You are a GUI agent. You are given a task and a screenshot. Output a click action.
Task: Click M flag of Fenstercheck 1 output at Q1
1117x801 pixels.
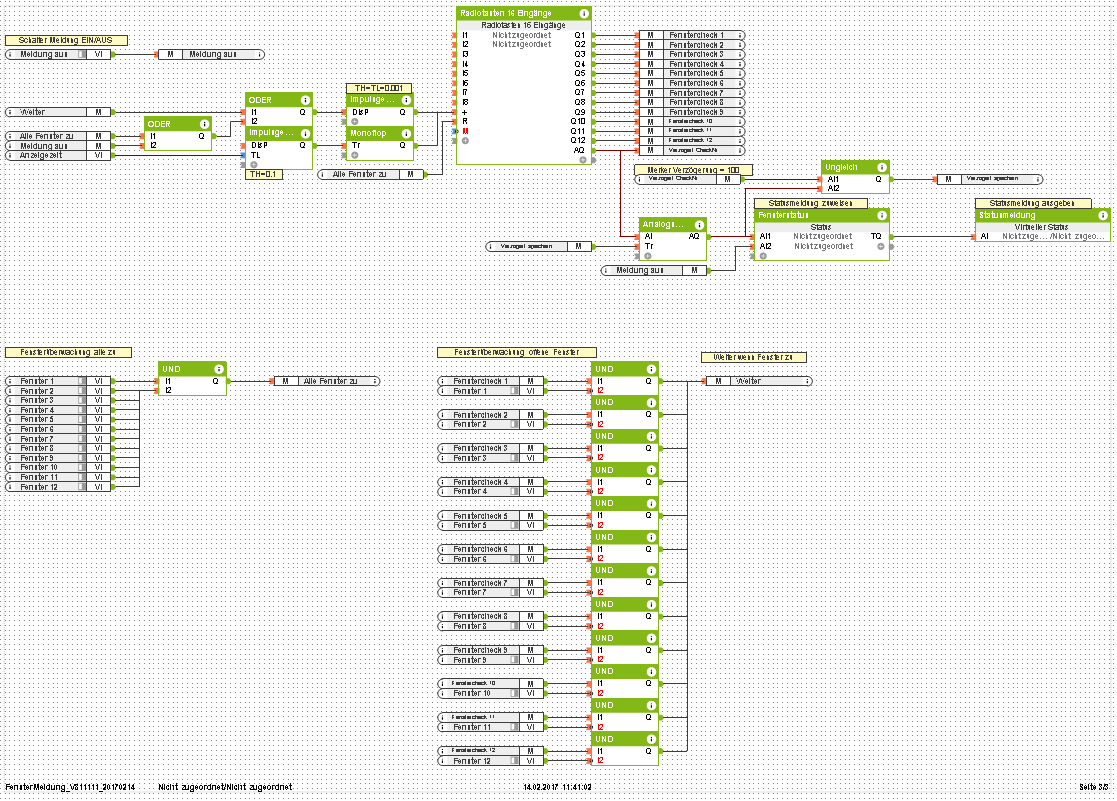click(x=650, y=35)
